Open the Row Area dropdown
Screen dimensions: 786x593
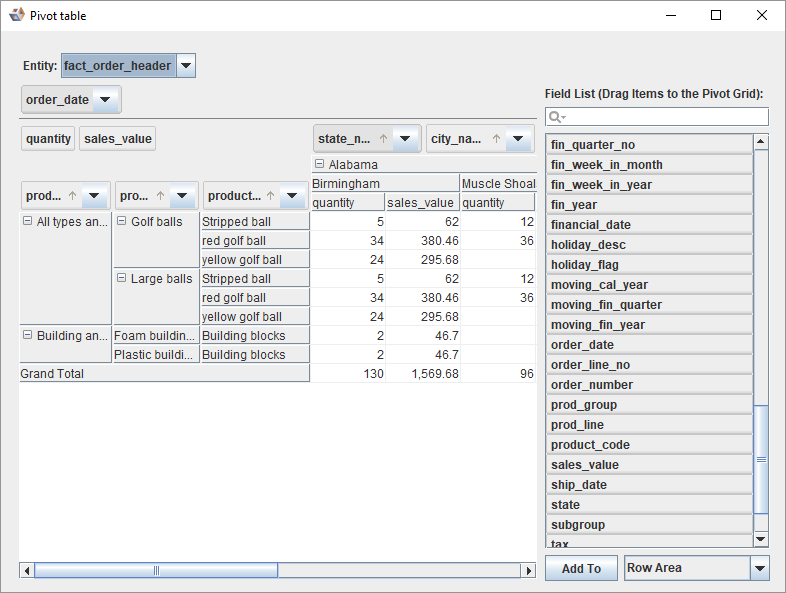click(759, 568)
